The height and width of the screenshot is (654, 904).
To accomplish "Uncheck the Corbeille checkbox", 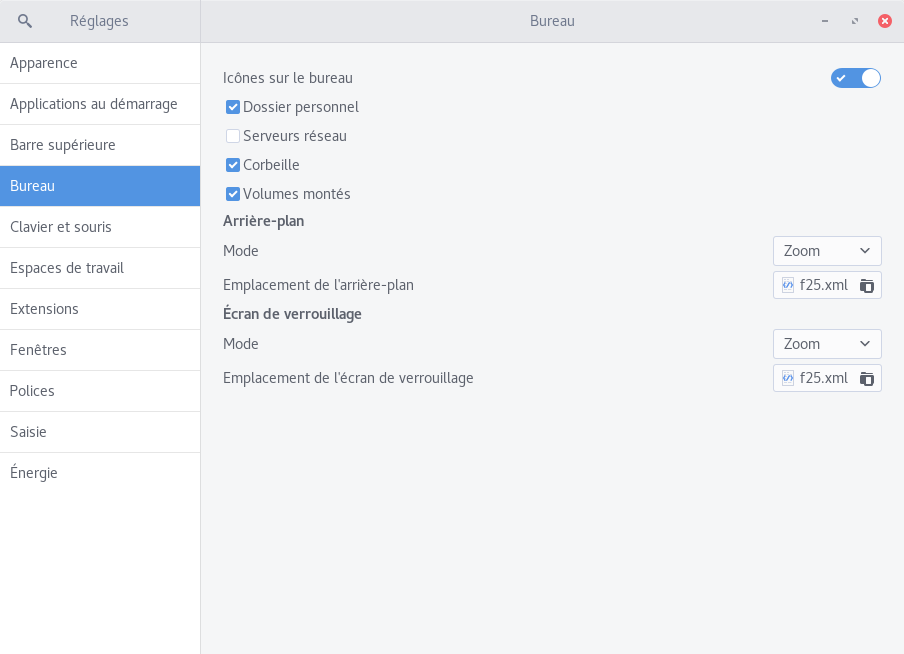I will [x=233, y=165].
